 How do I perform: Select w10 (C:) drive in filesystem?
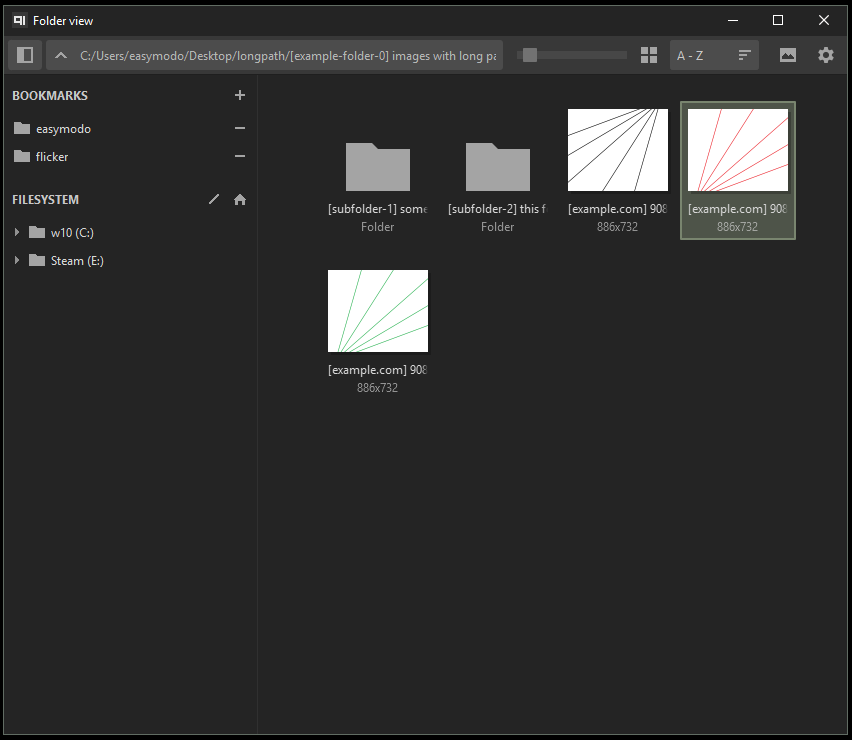coord(61,233)
